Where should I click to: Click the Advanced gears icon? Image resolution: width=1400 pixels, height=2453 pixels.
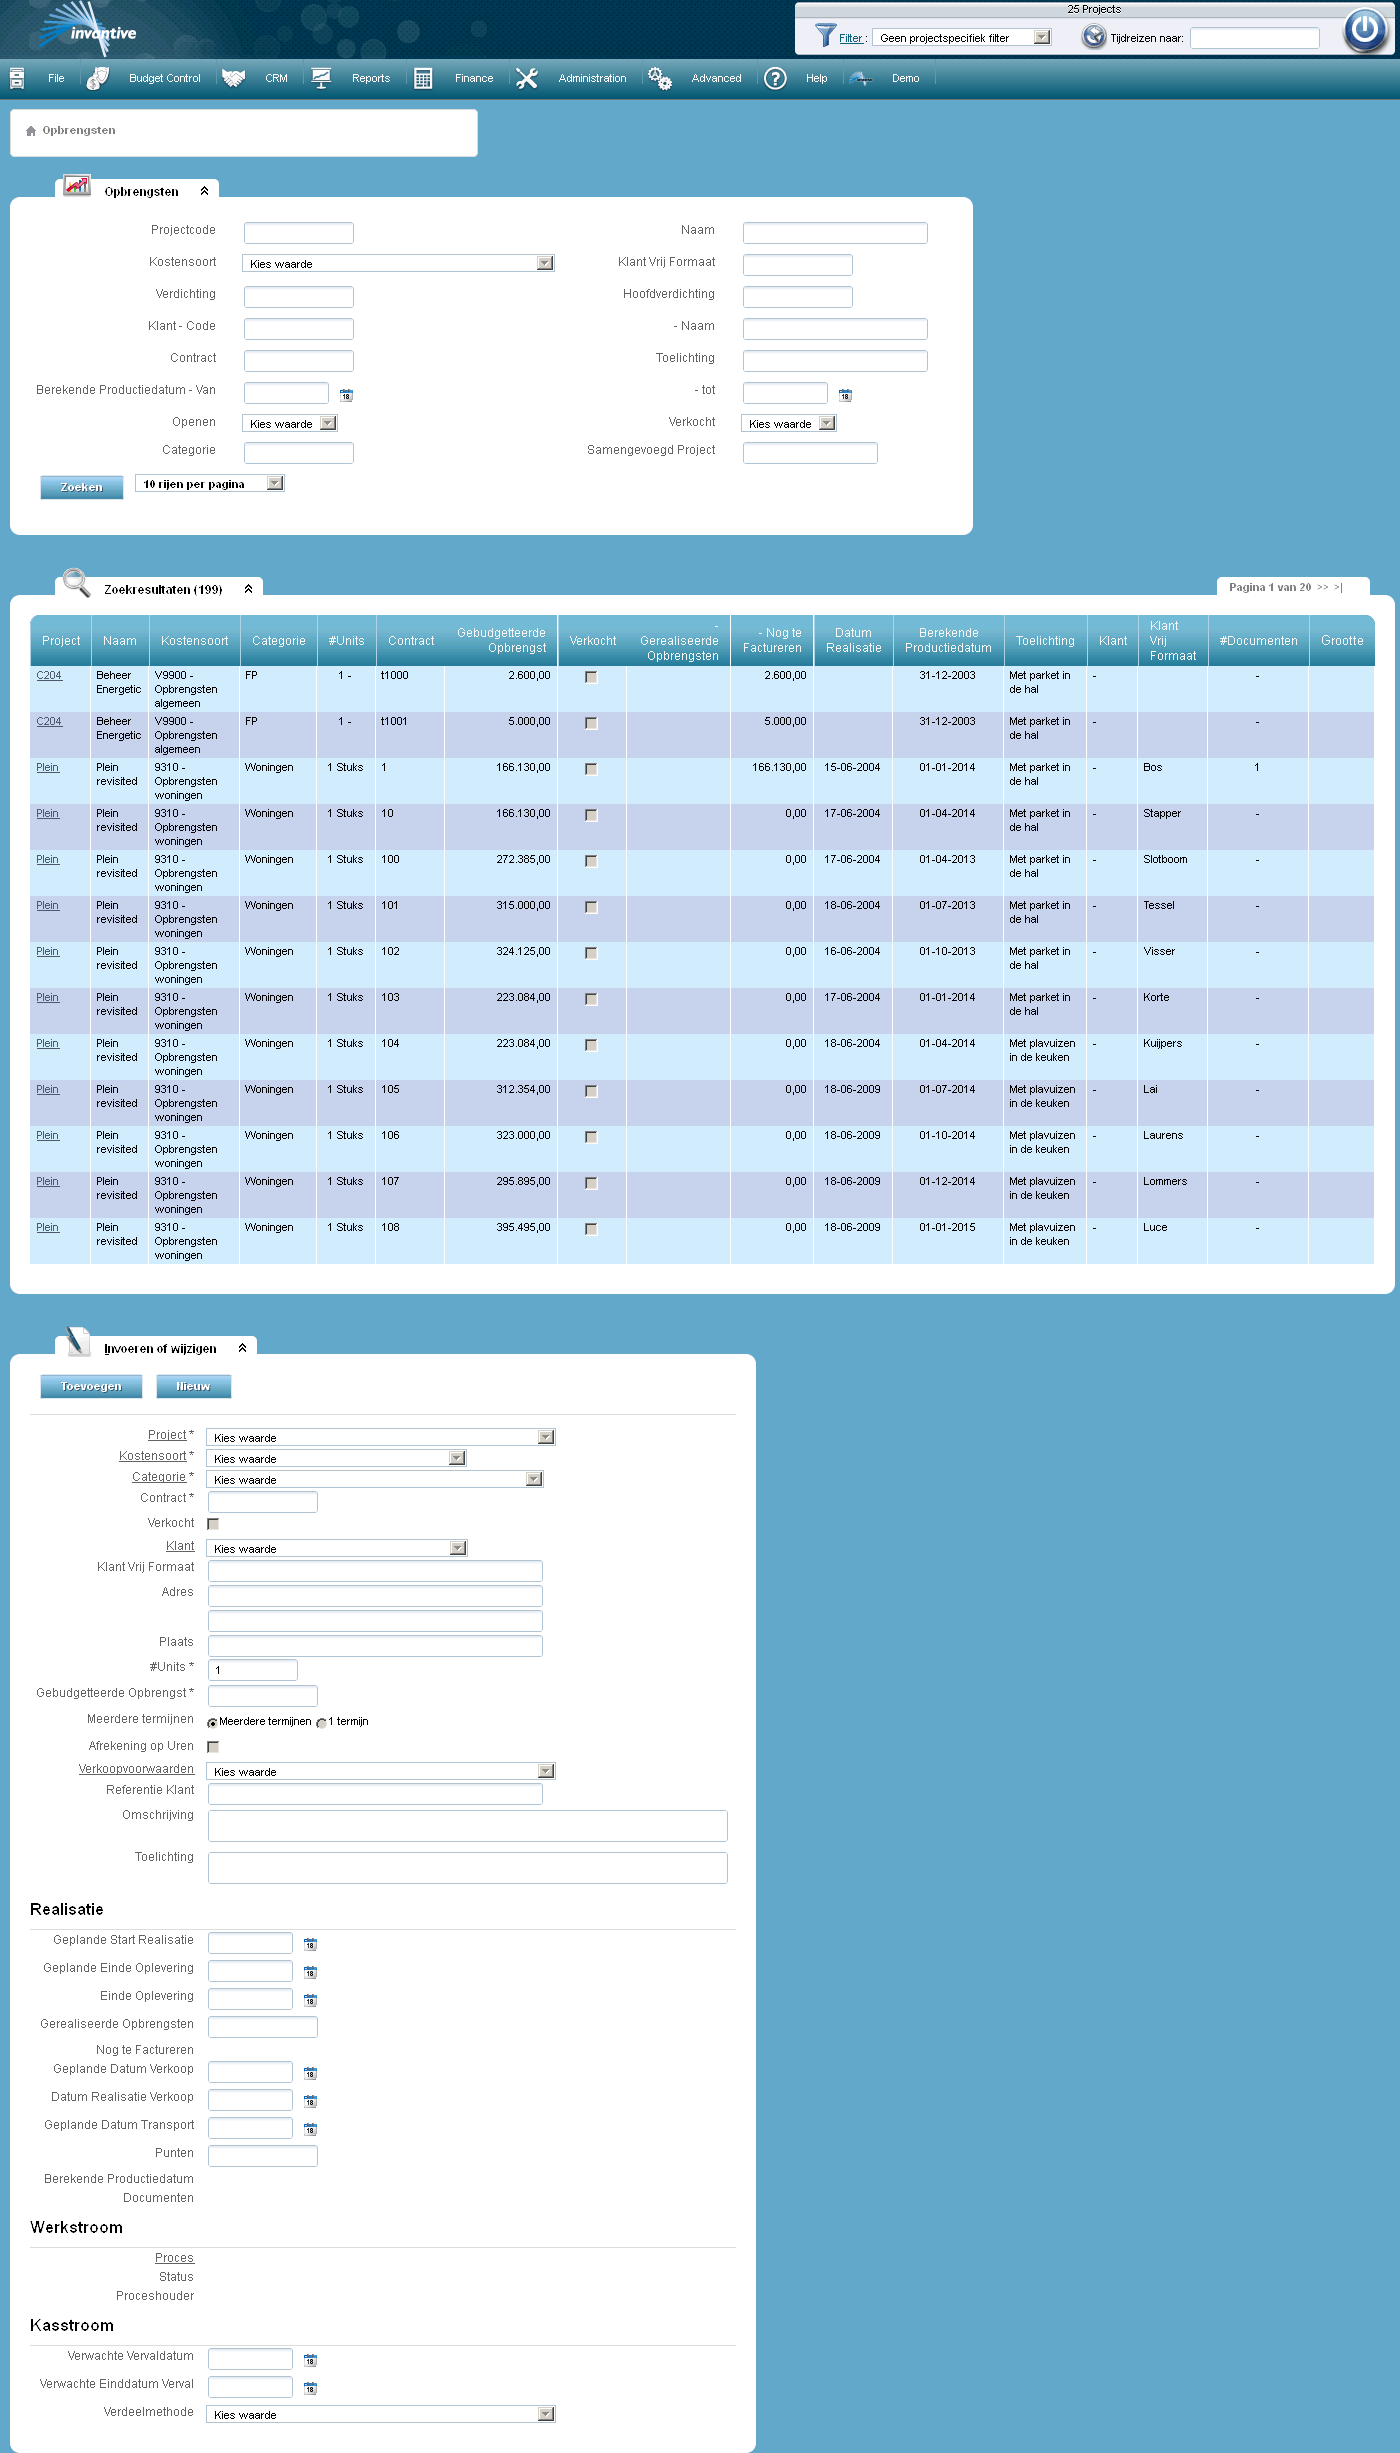point(659,78)
